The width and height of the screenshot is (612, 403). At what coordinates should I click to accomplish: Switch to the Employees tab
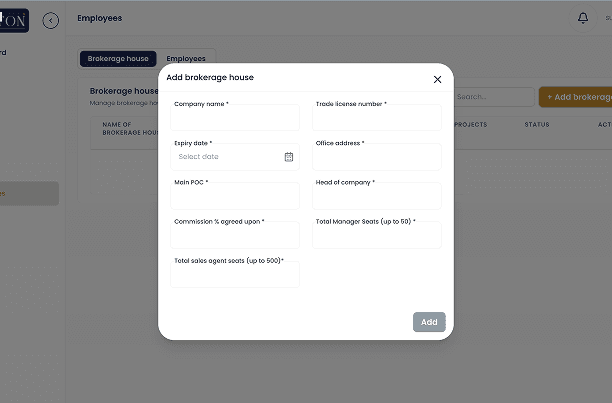pyautogui.click(x=186, y=59)
